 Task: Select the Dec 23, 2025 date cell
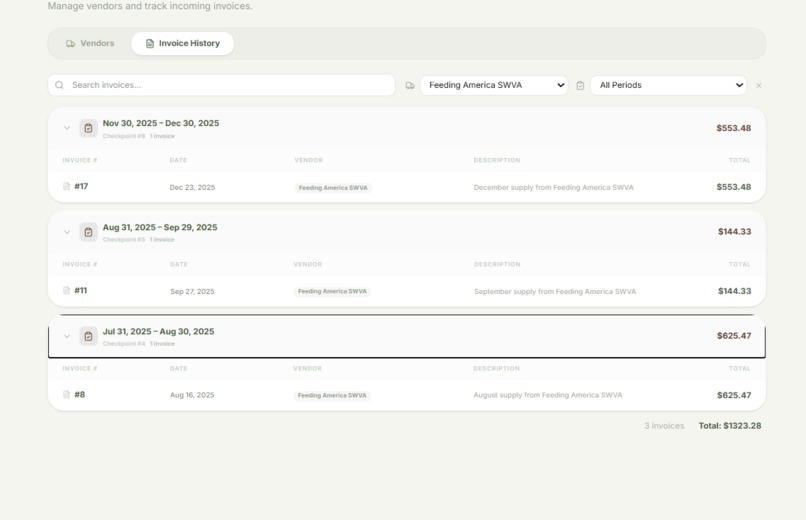(192, 188)
